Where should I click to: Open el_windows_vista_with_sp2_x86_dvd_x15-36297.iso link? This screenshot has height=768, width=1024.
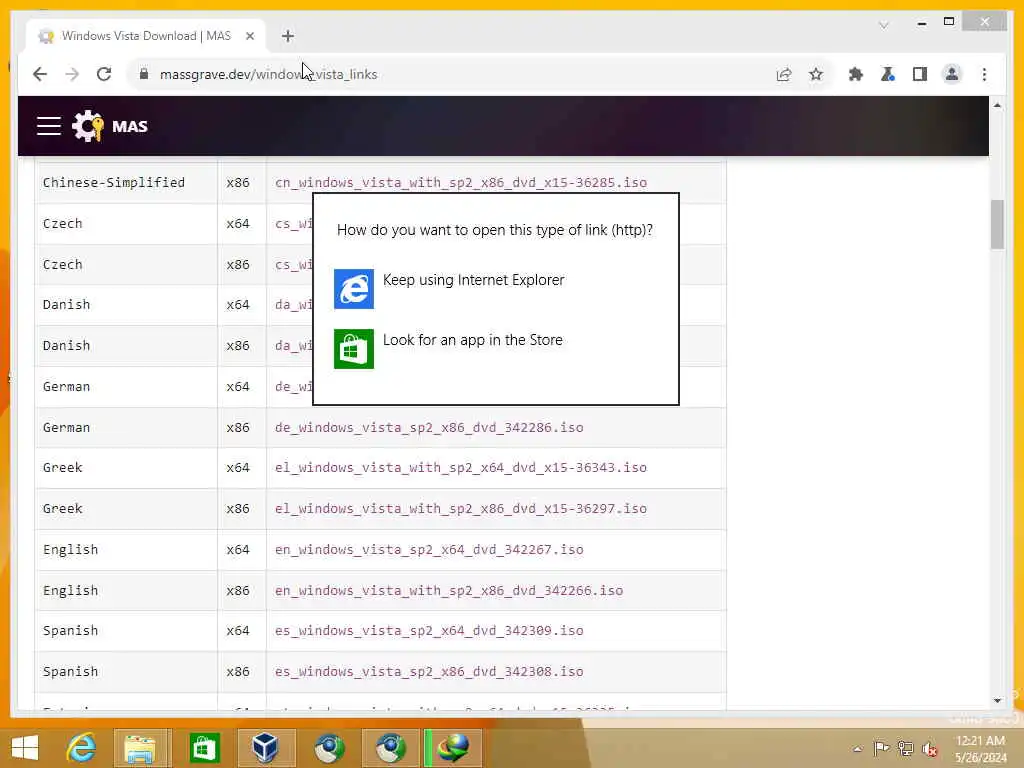pos(461,509)
